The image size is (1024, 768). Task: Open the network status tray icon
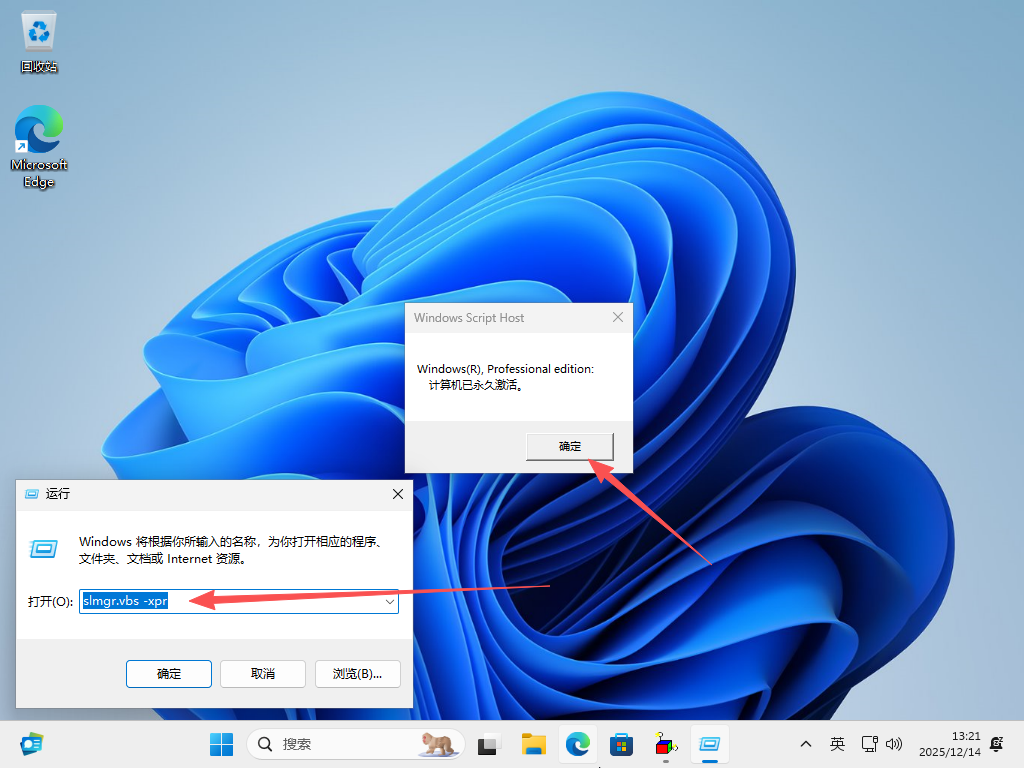click(x=869, y=744)
